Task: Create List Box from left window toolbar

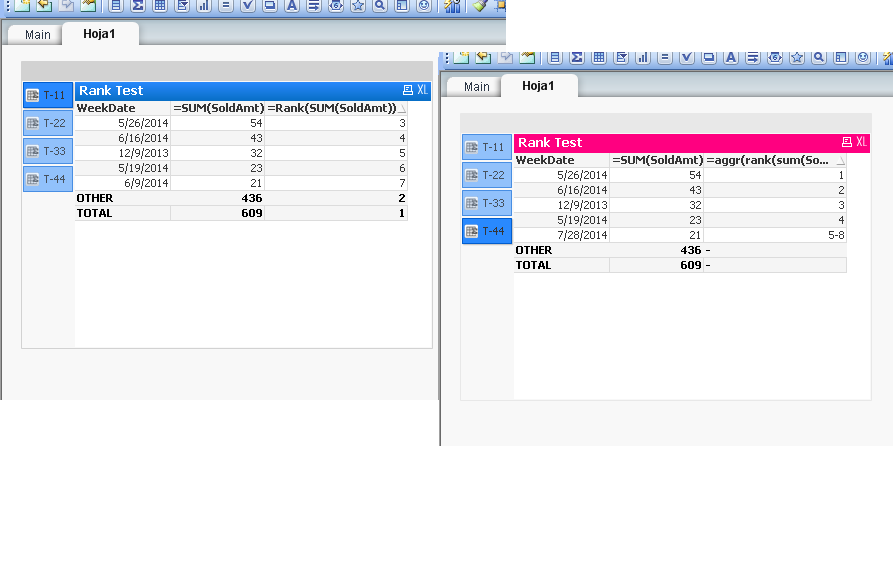Action: coord(116,6)
